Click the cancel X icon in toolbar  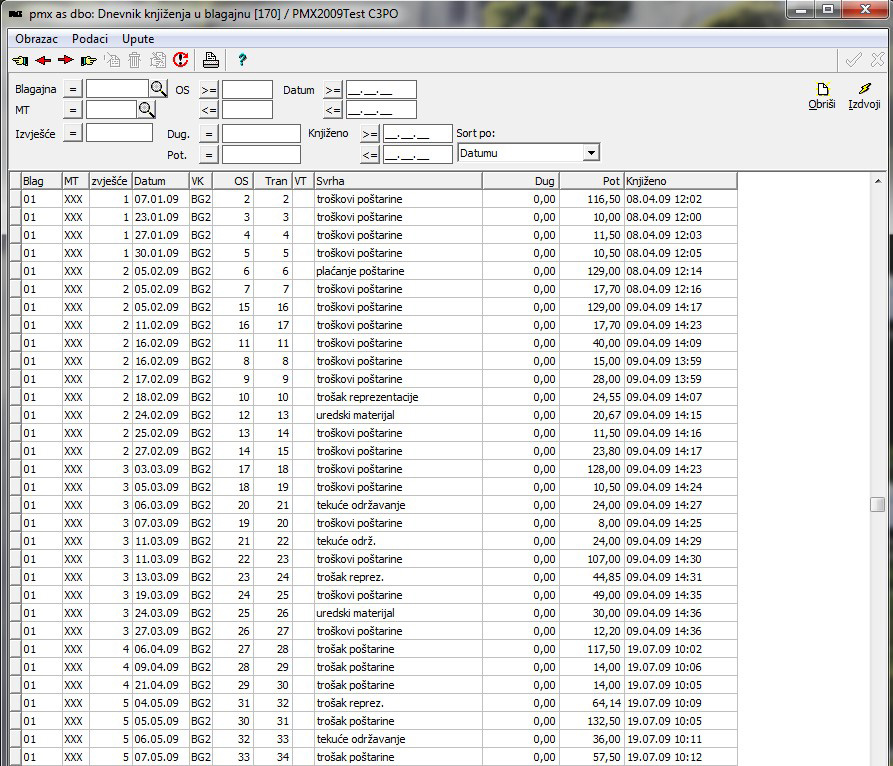point(878,59)
